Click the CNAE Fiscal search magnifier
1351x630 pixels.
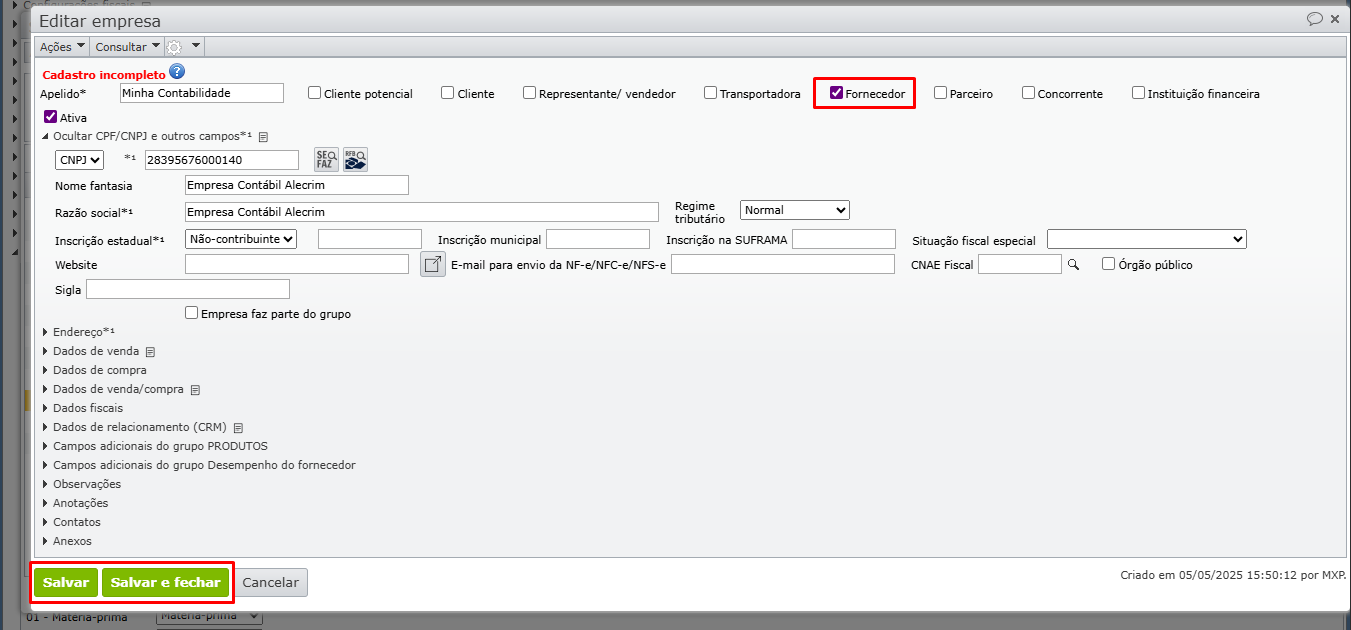click(x=1073, y=265)
